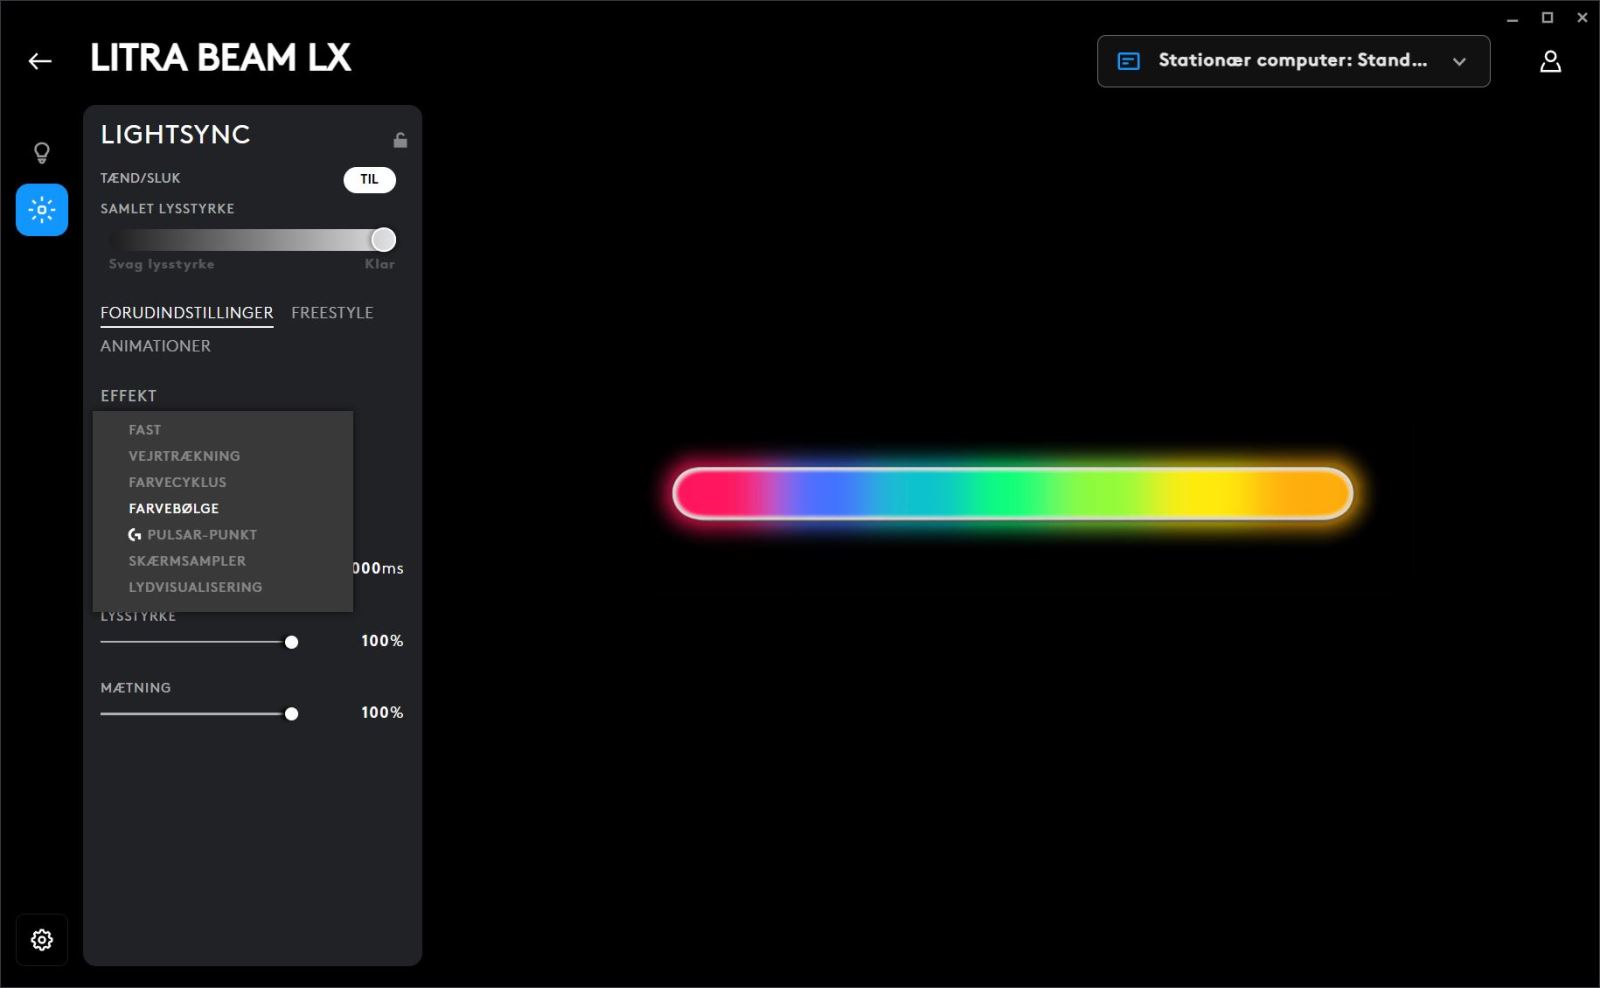Screen dimensions: 1600x988
Task: Select FARVECYKLUS in the effect list
Action: [x=177, y=482]
